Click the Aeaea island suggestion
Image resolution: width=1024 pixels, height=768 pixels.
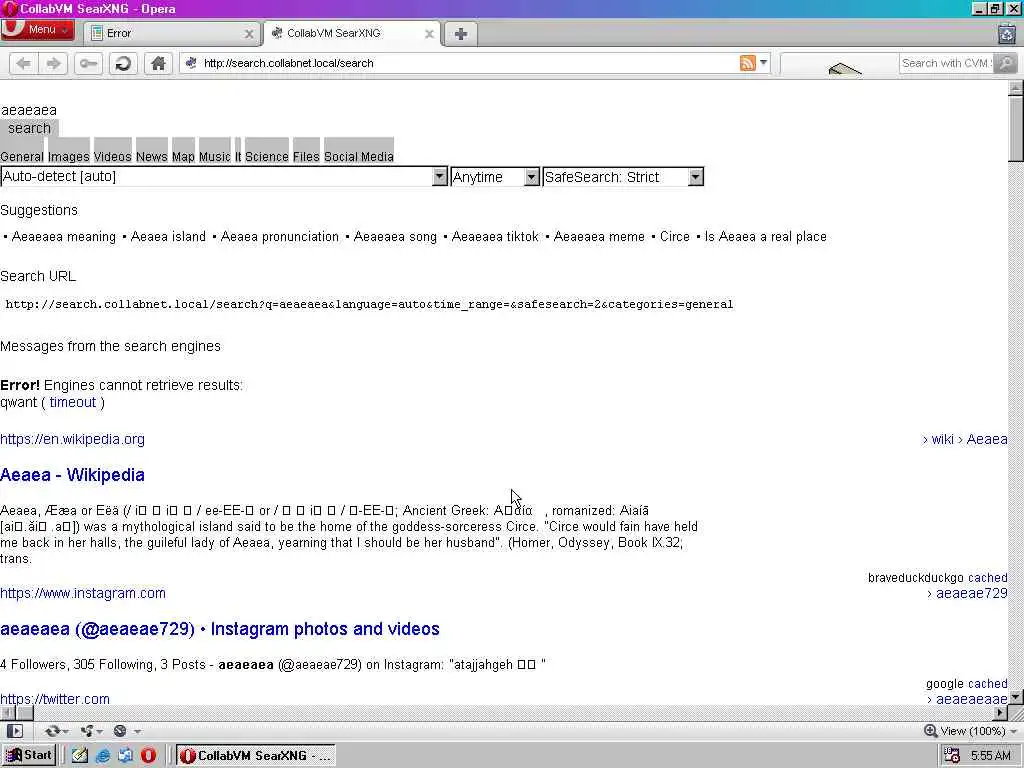pyautogui.click(x=168, y=236)
